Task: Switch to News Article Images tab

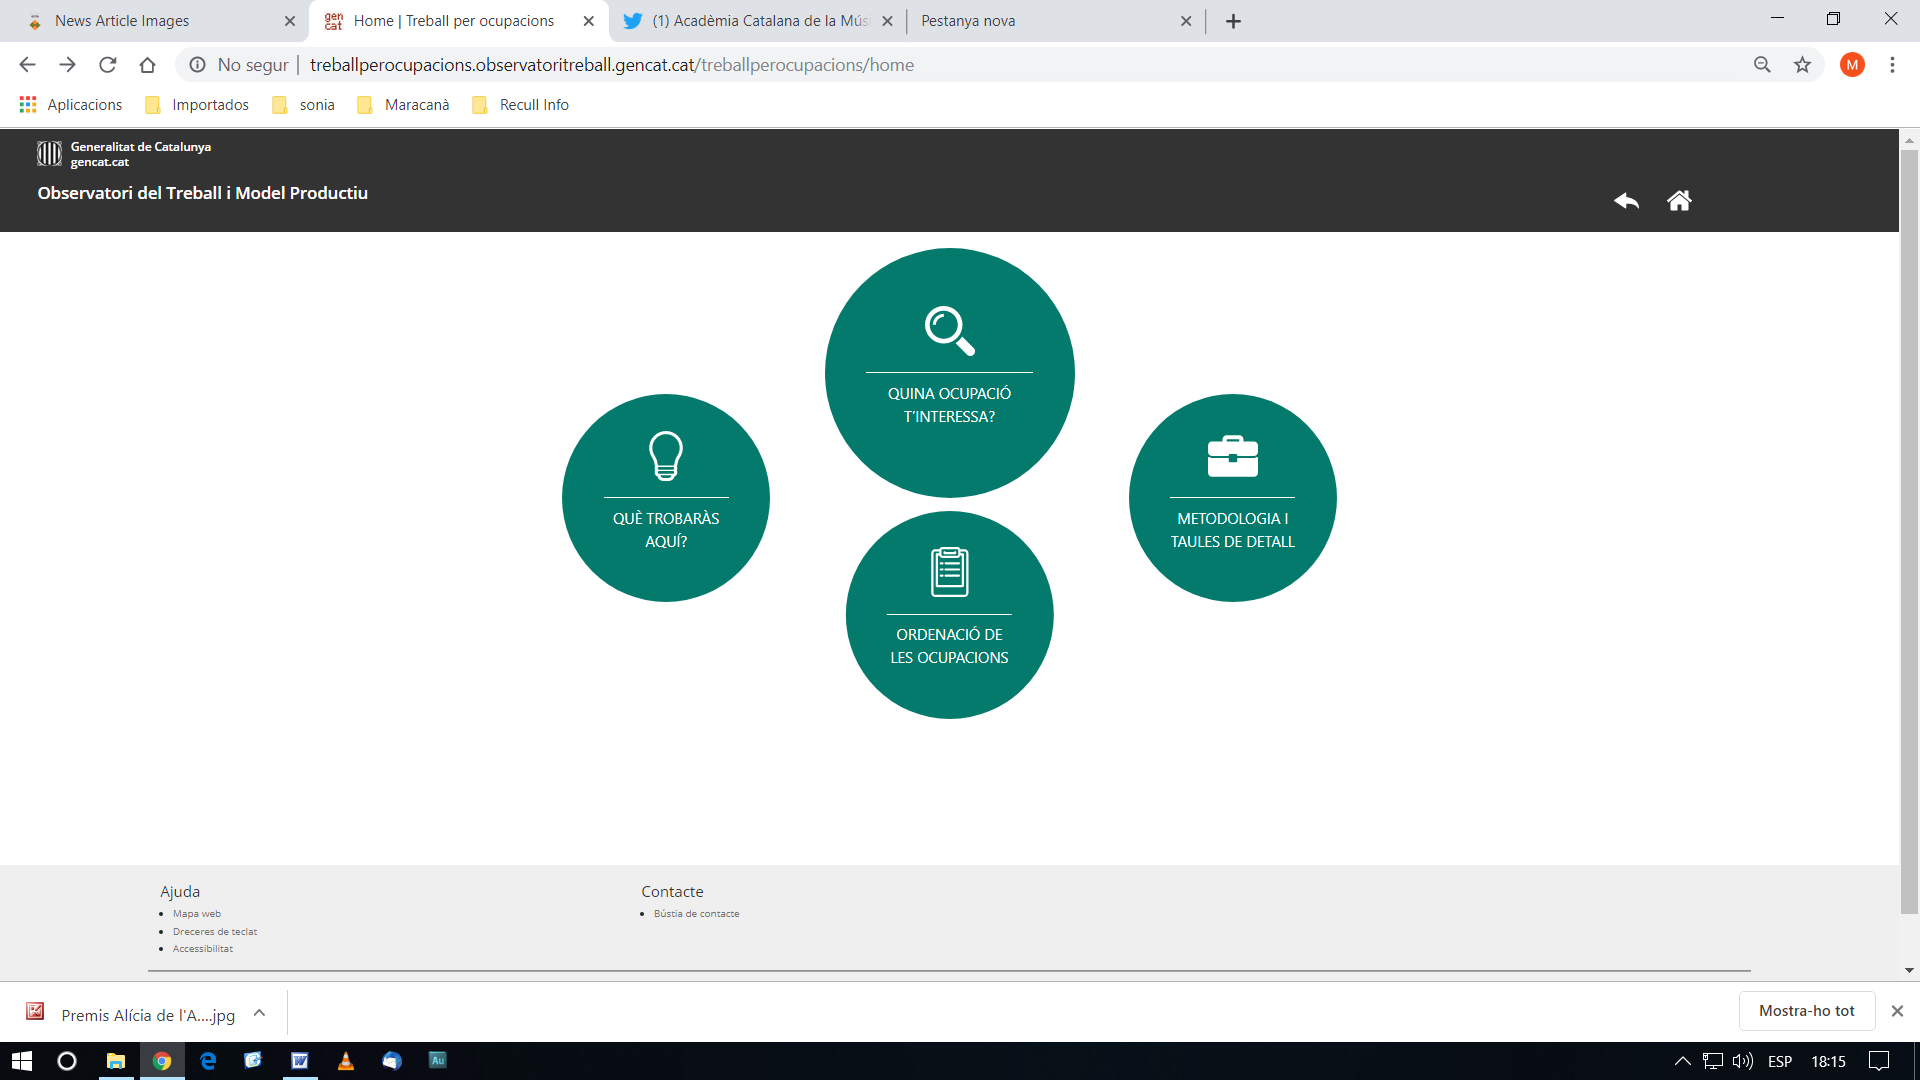Action: tap(122, 21)
